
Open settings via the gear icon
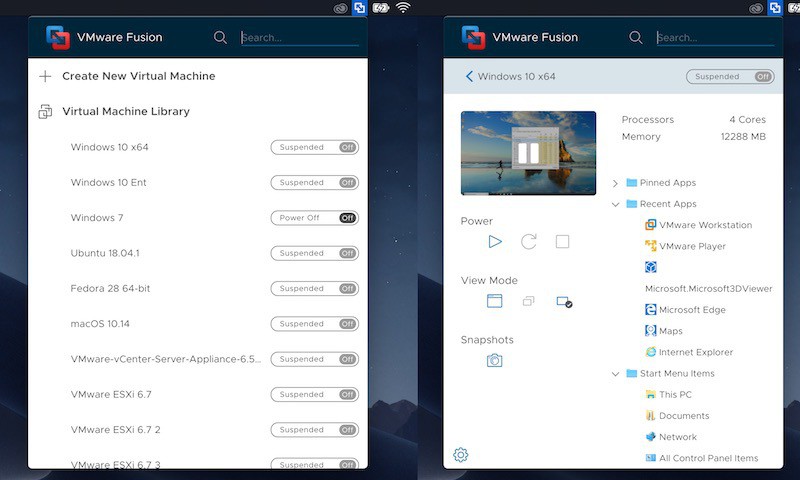click(x=460, y=454)
